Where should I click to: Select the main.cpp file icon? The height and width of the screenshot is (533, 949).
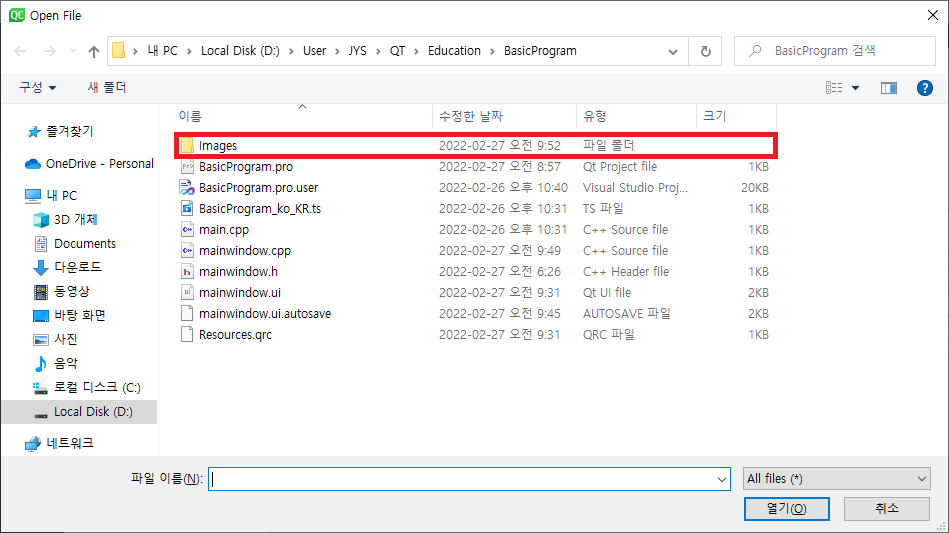(x=188, y=229)
